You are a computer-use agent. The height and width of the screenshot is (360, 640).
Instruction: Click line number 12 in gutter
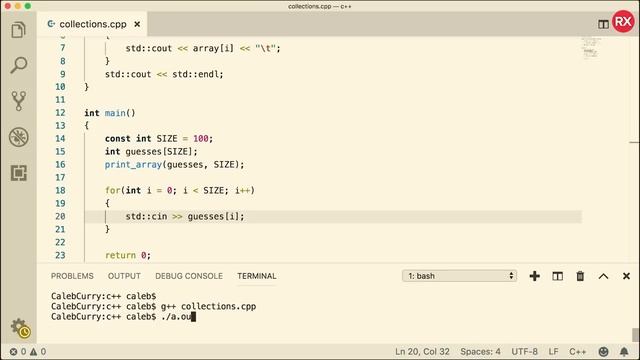60,113
